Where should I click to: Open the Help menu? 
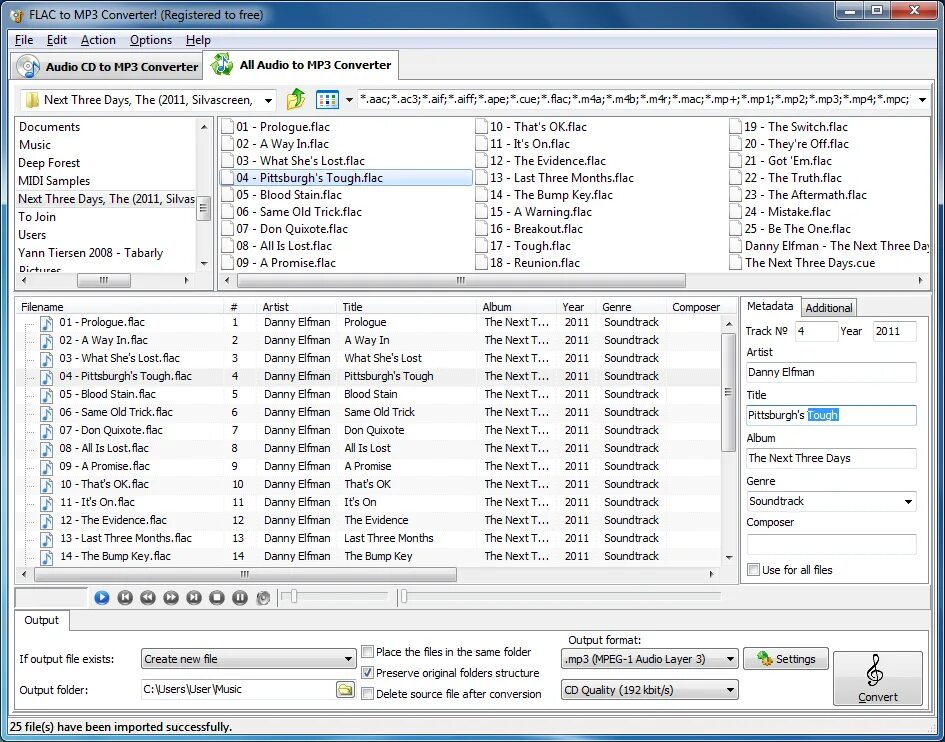[x=198, y=40]
